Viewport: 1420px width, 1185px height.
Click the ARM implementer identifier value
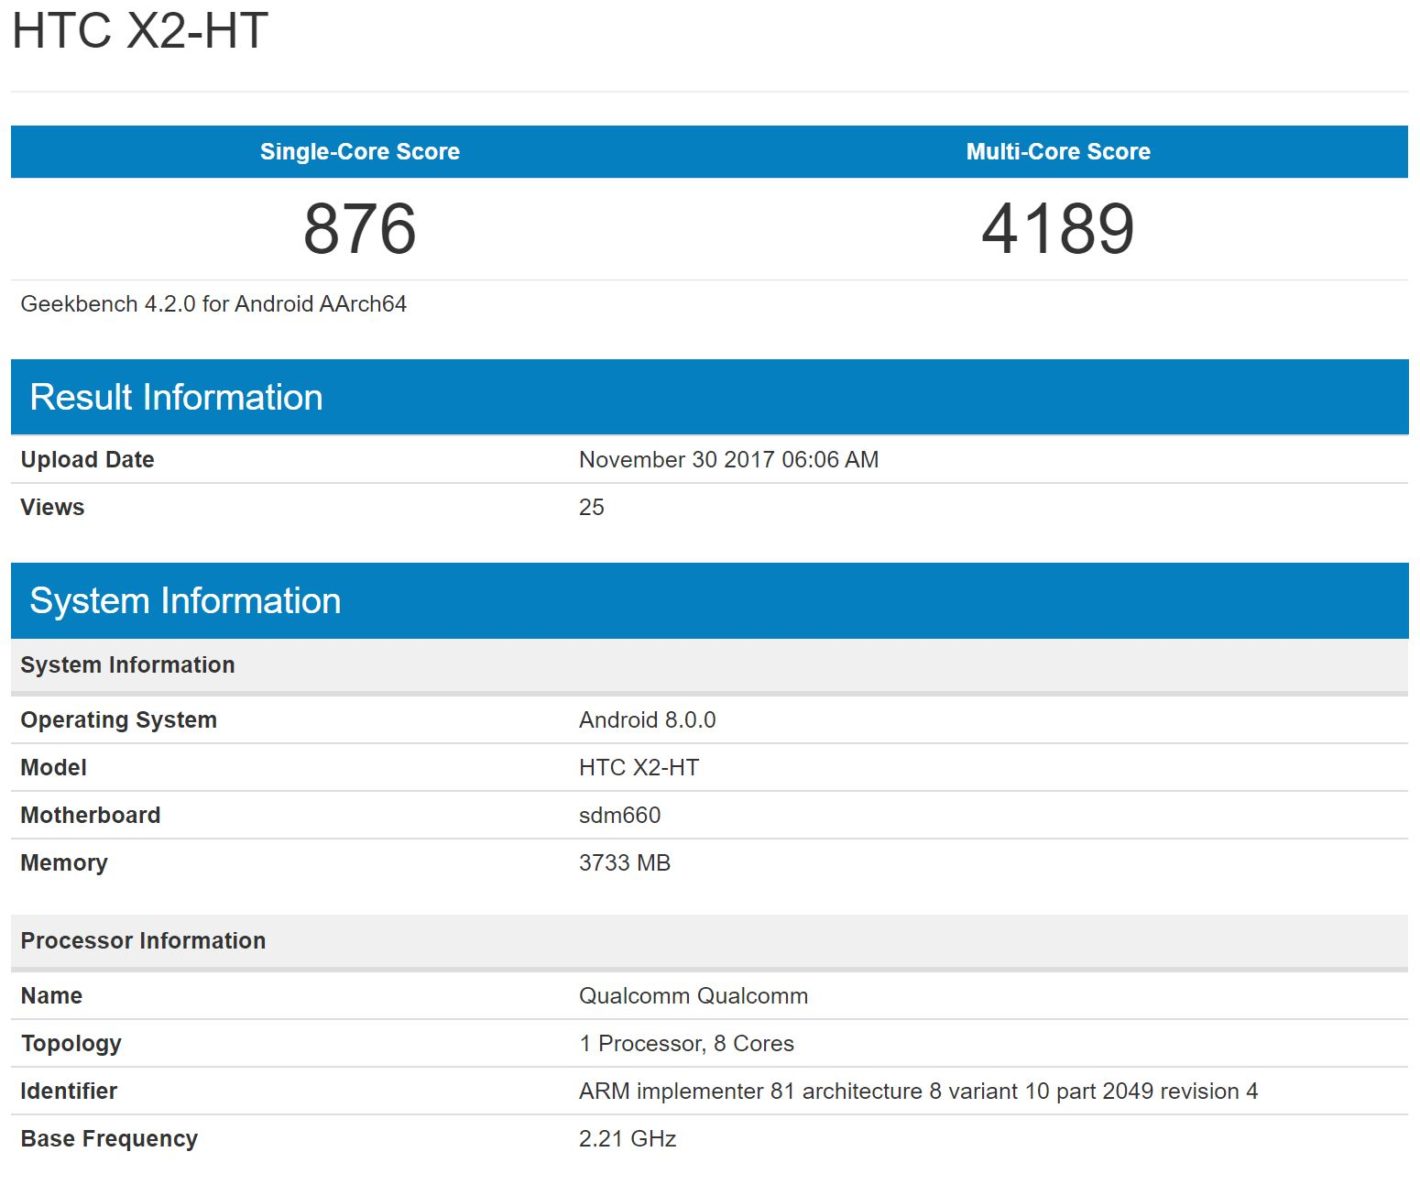(x=918, y=1091)
